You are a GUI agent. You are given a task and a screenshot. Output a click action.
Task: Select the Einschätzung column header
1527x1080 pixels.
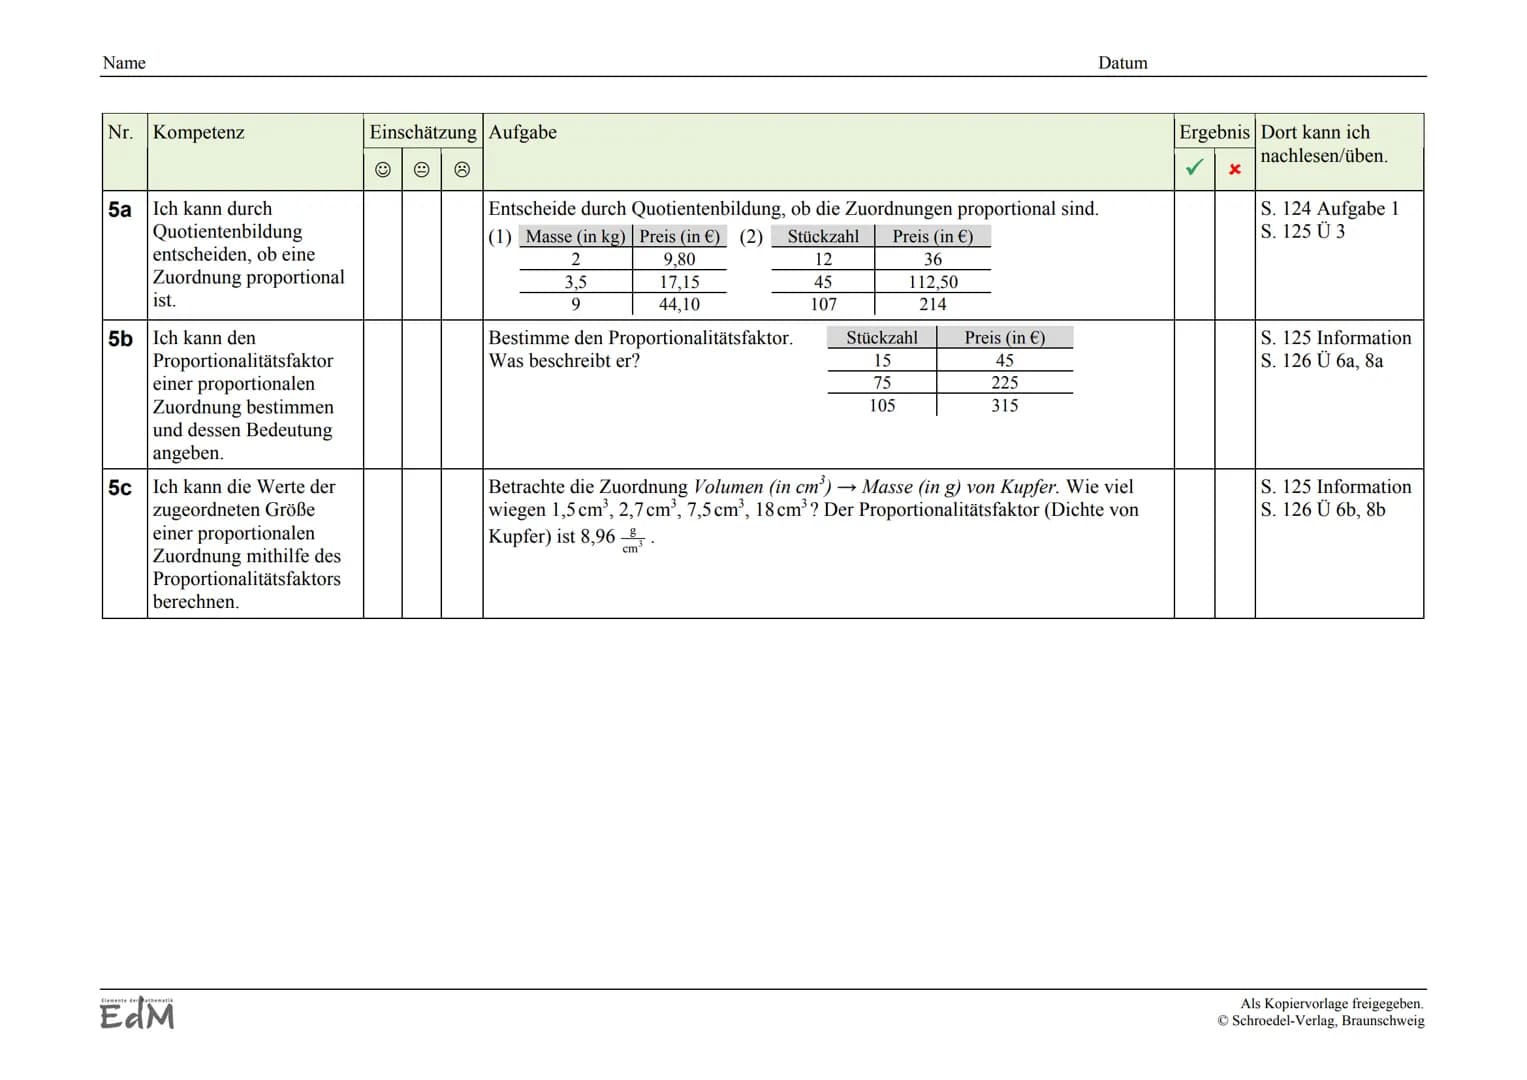pos(423,132)
